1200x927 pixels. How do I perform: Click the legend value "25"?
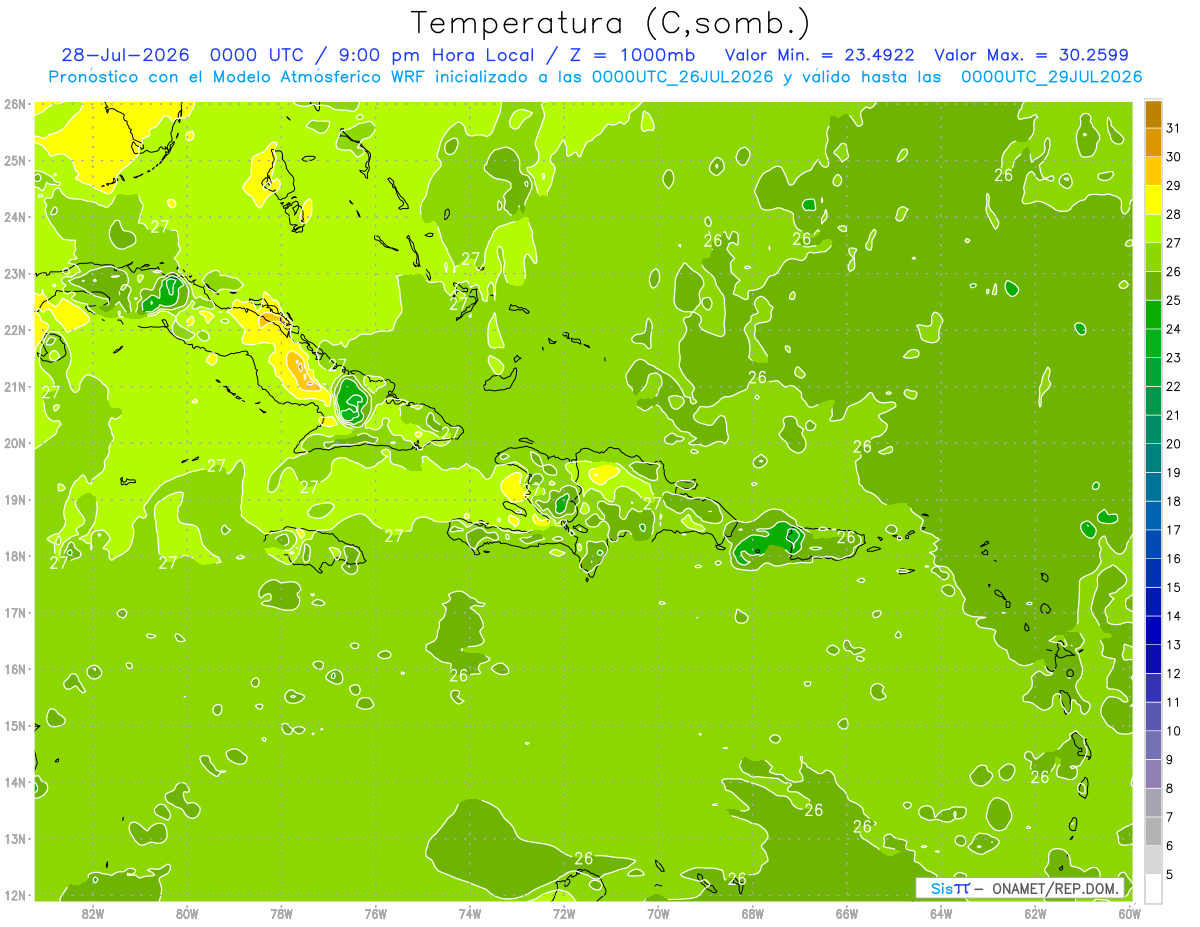coord(1174,300)
